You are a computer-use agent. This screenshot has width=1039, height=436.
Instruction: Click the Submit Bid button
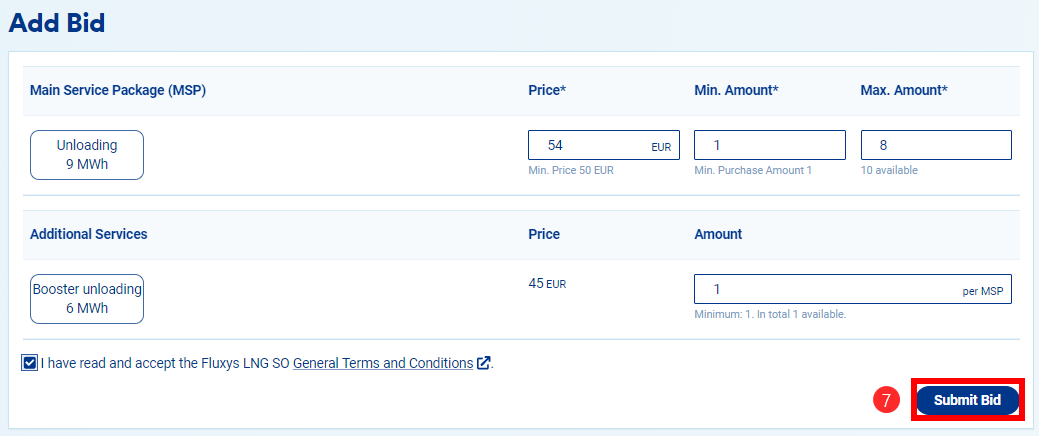(967, 401)
